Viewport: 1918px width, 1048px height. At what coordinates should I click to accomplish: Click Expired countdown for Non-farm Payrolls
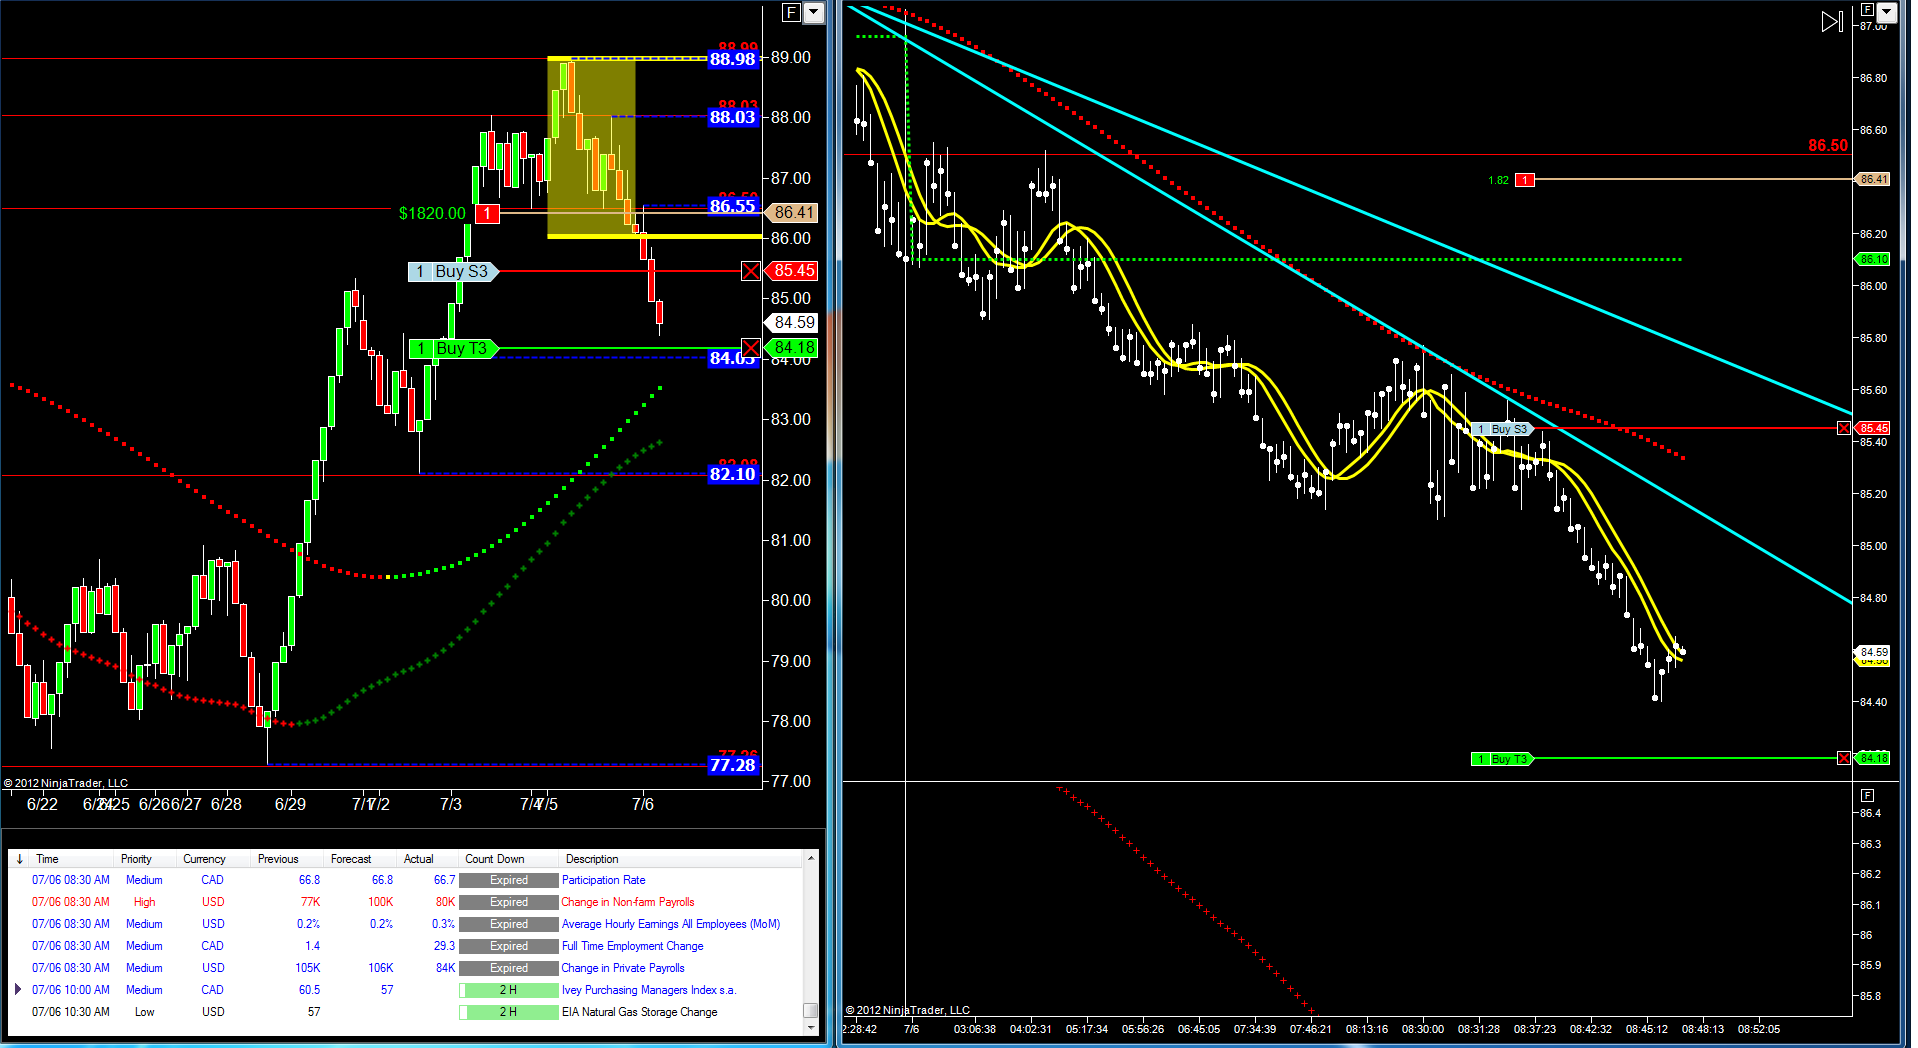509,902
